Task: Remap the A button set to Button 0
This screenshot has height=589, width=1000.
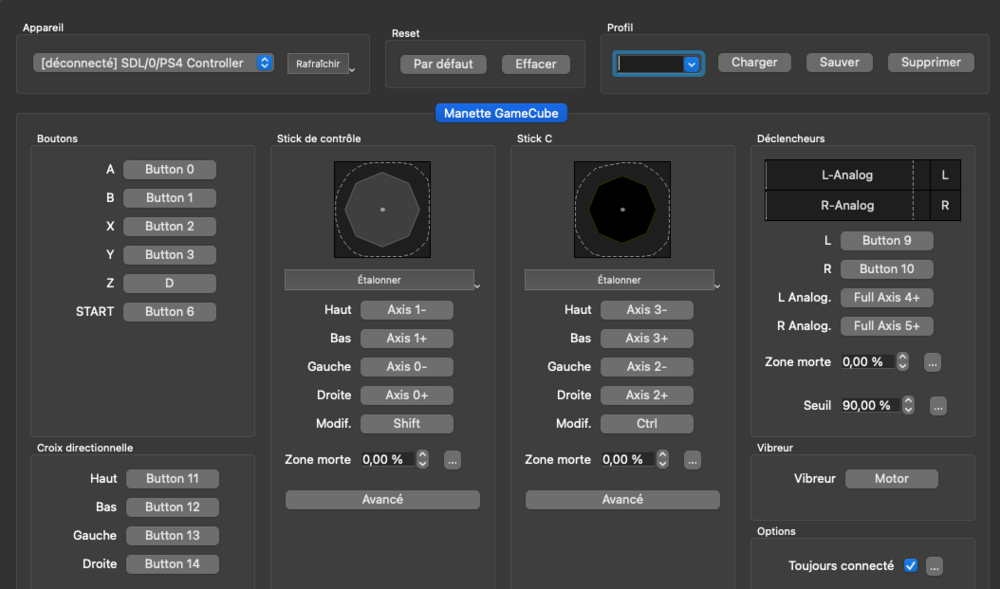Action: 169,170
